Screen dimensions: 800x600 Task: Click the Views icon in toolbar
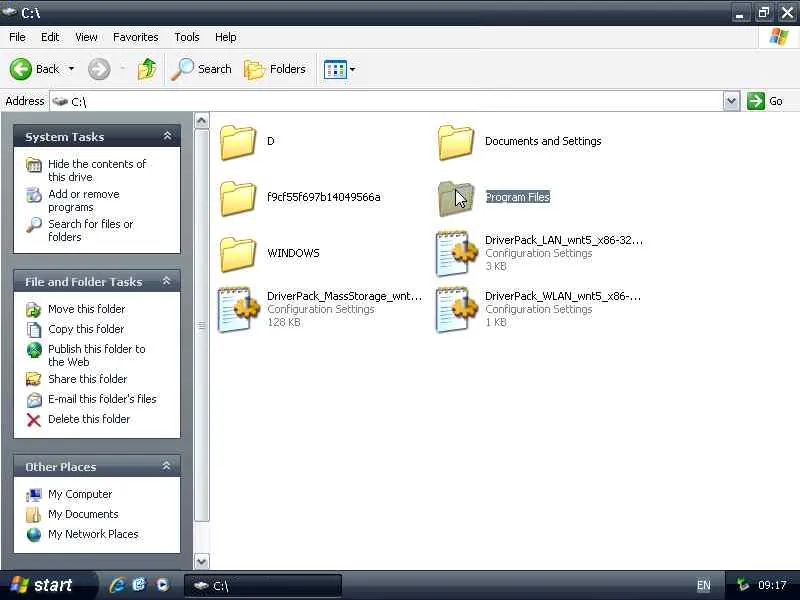tap(335, 69)
